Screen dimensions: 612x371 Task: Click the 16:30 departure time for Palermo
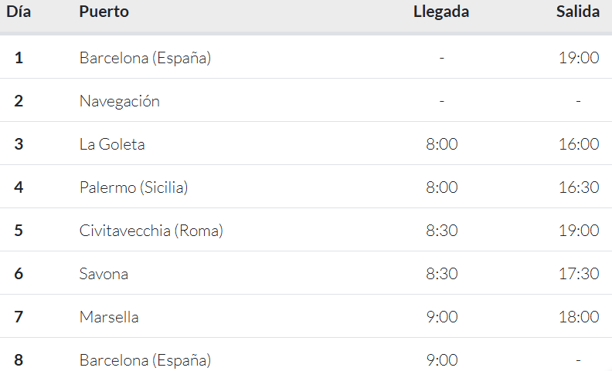579,188
